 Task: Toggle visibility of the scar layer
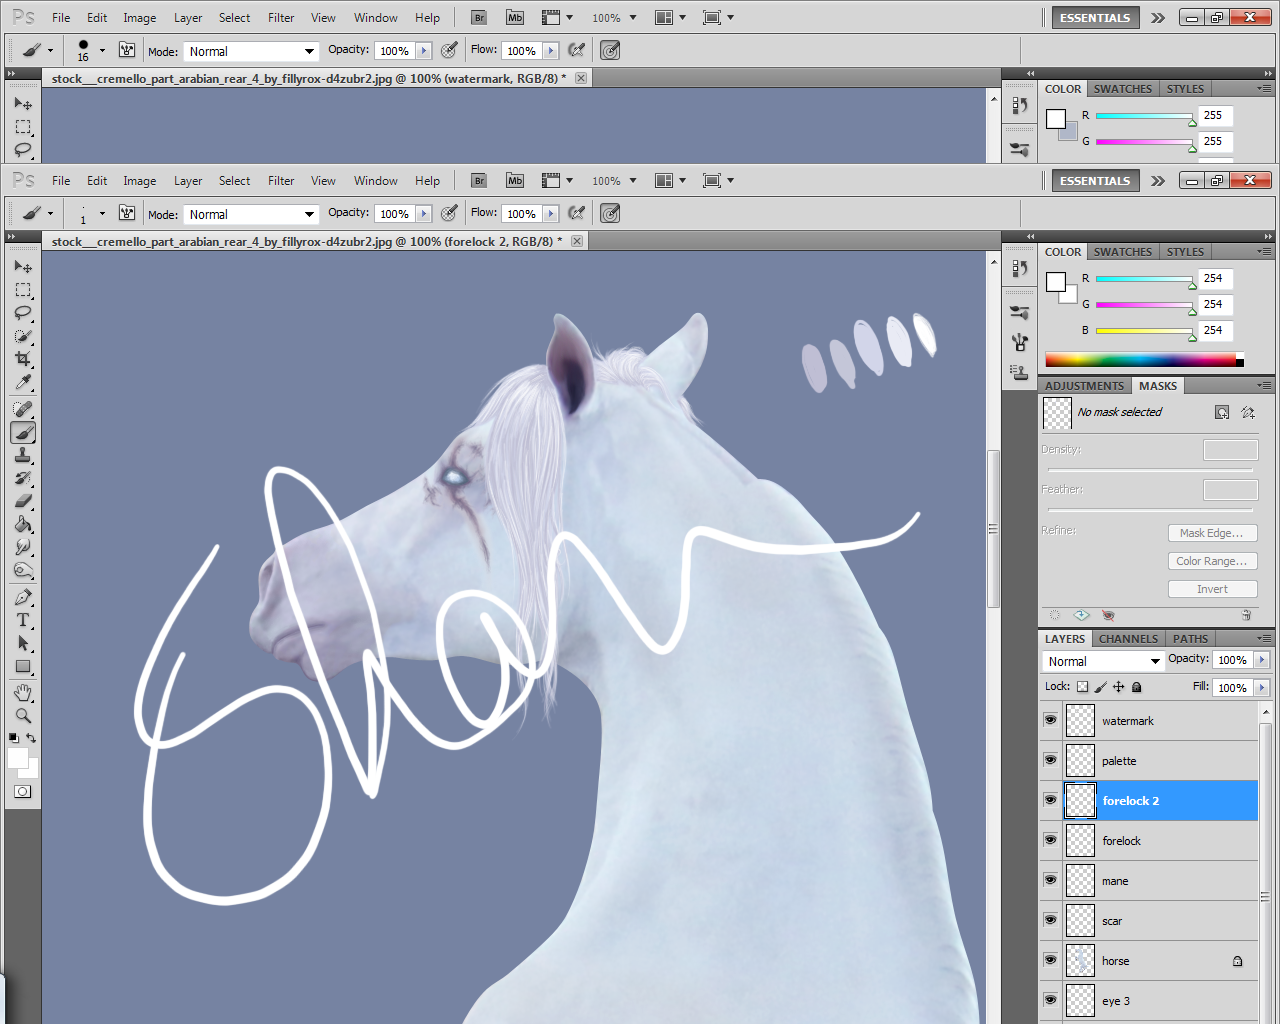click(1050, 920)
